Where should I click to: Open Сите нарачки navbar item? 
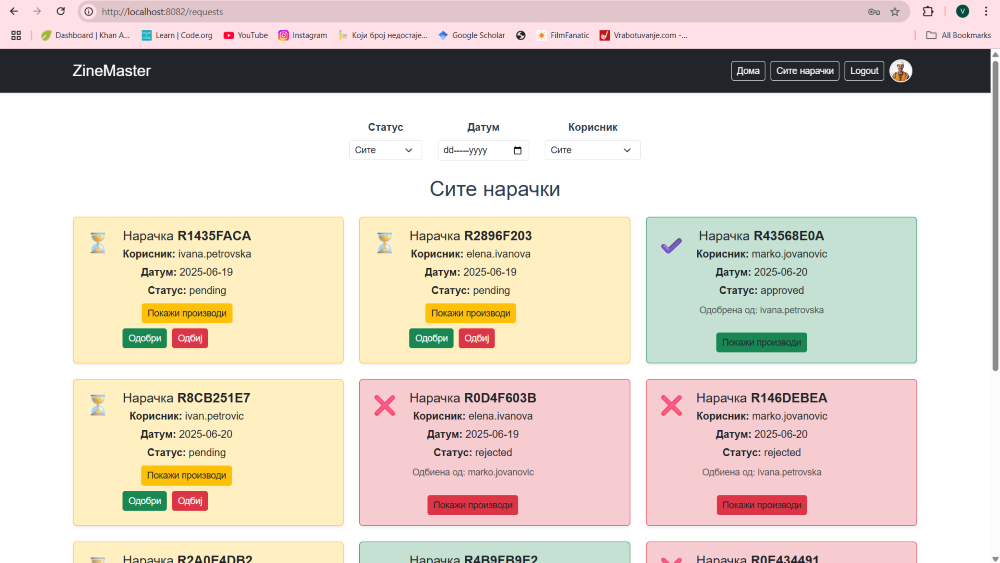coord(804,71)
